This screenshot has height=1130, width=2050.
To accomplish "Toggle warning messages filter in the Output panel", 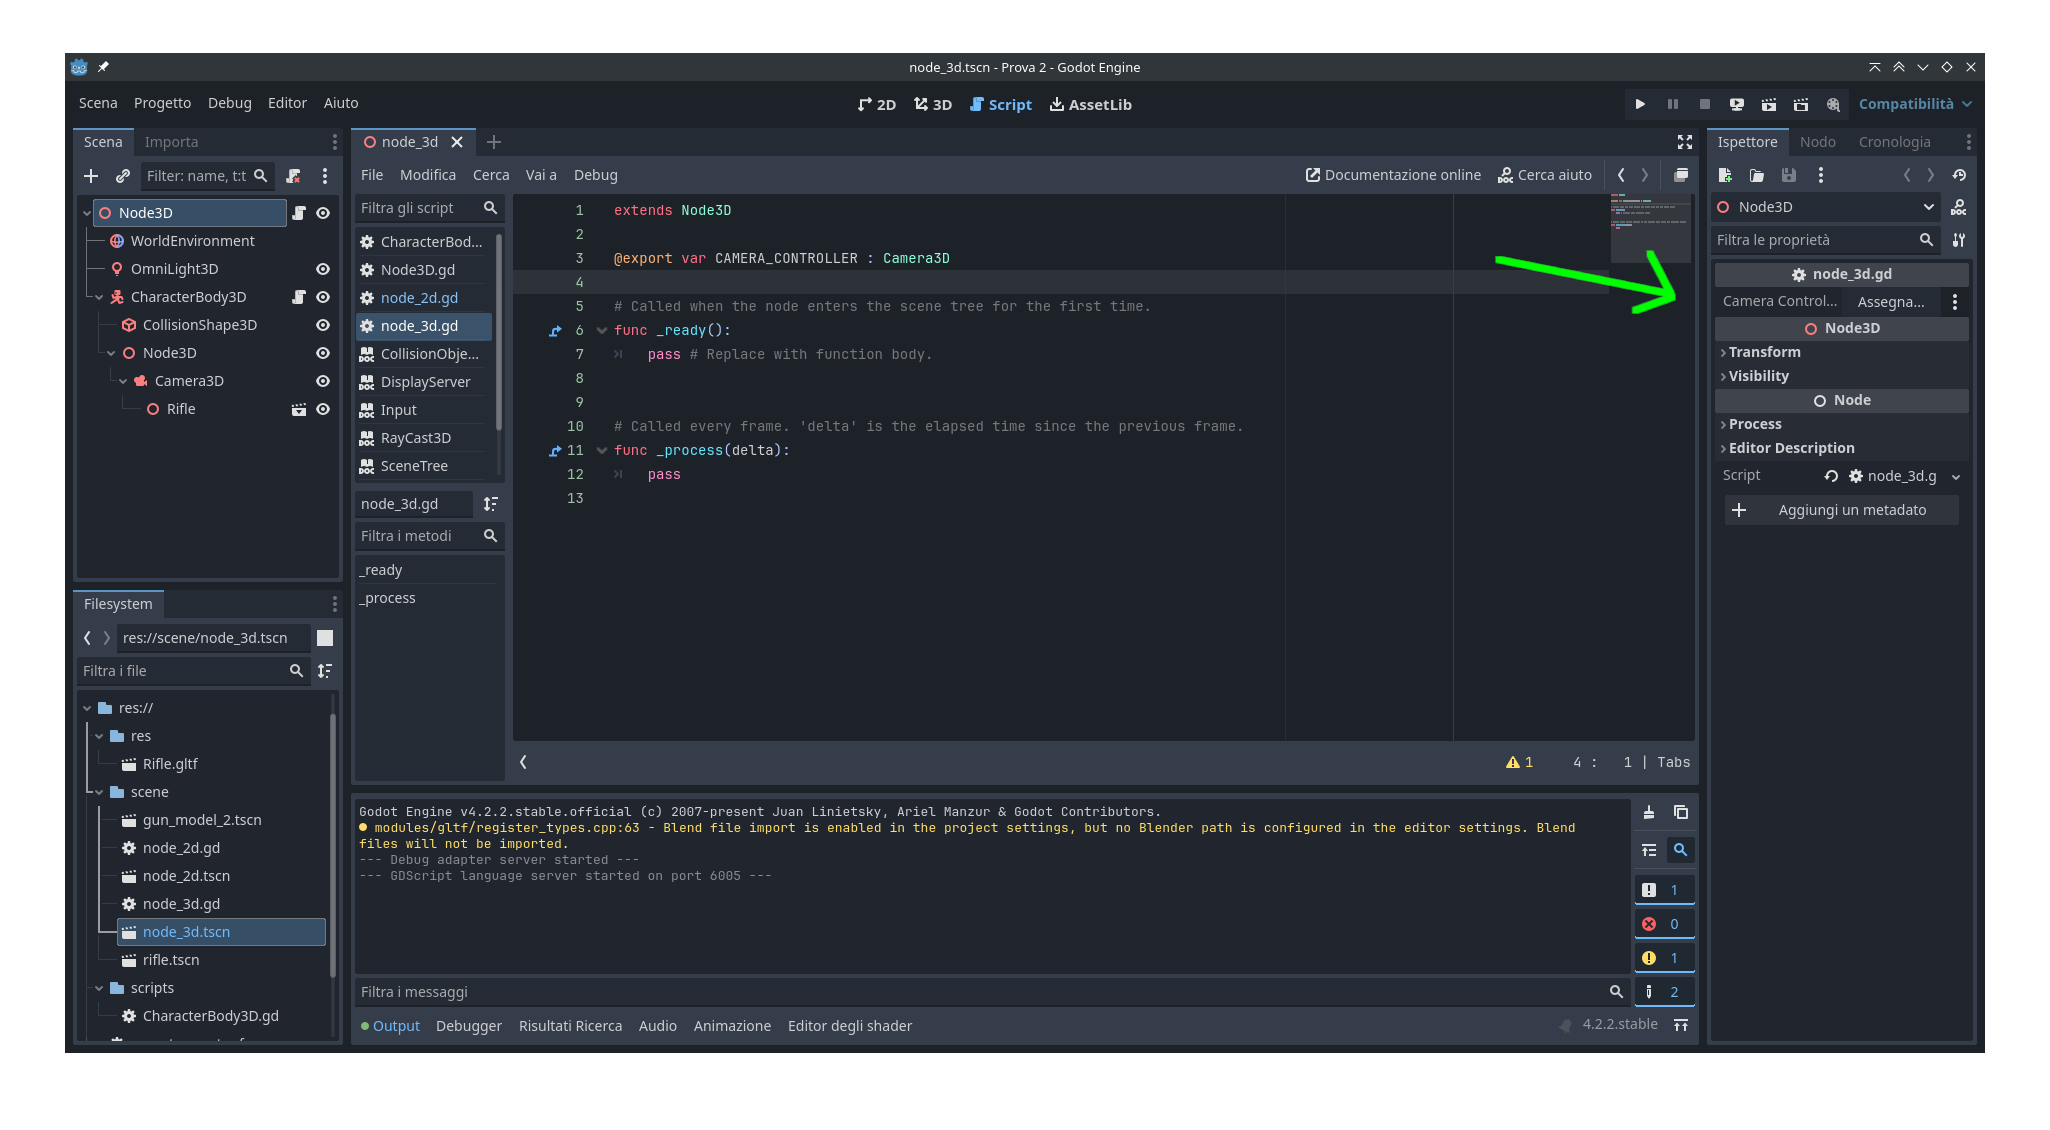I will (x=1664, y=958).
